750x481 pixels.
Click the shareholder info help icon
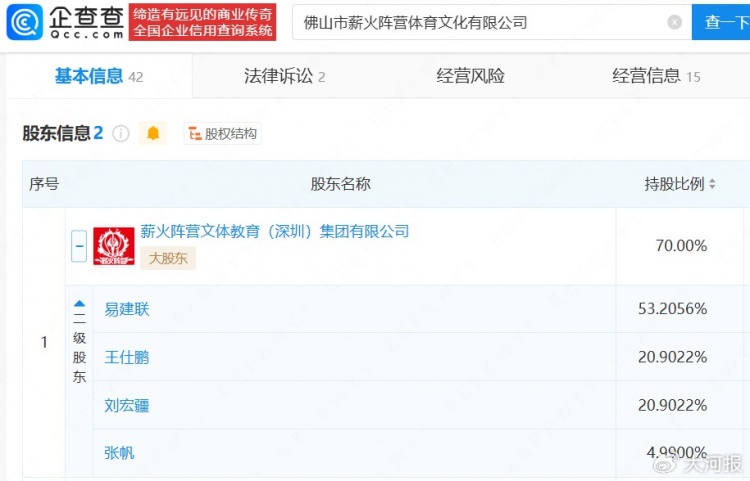point(121,134)
